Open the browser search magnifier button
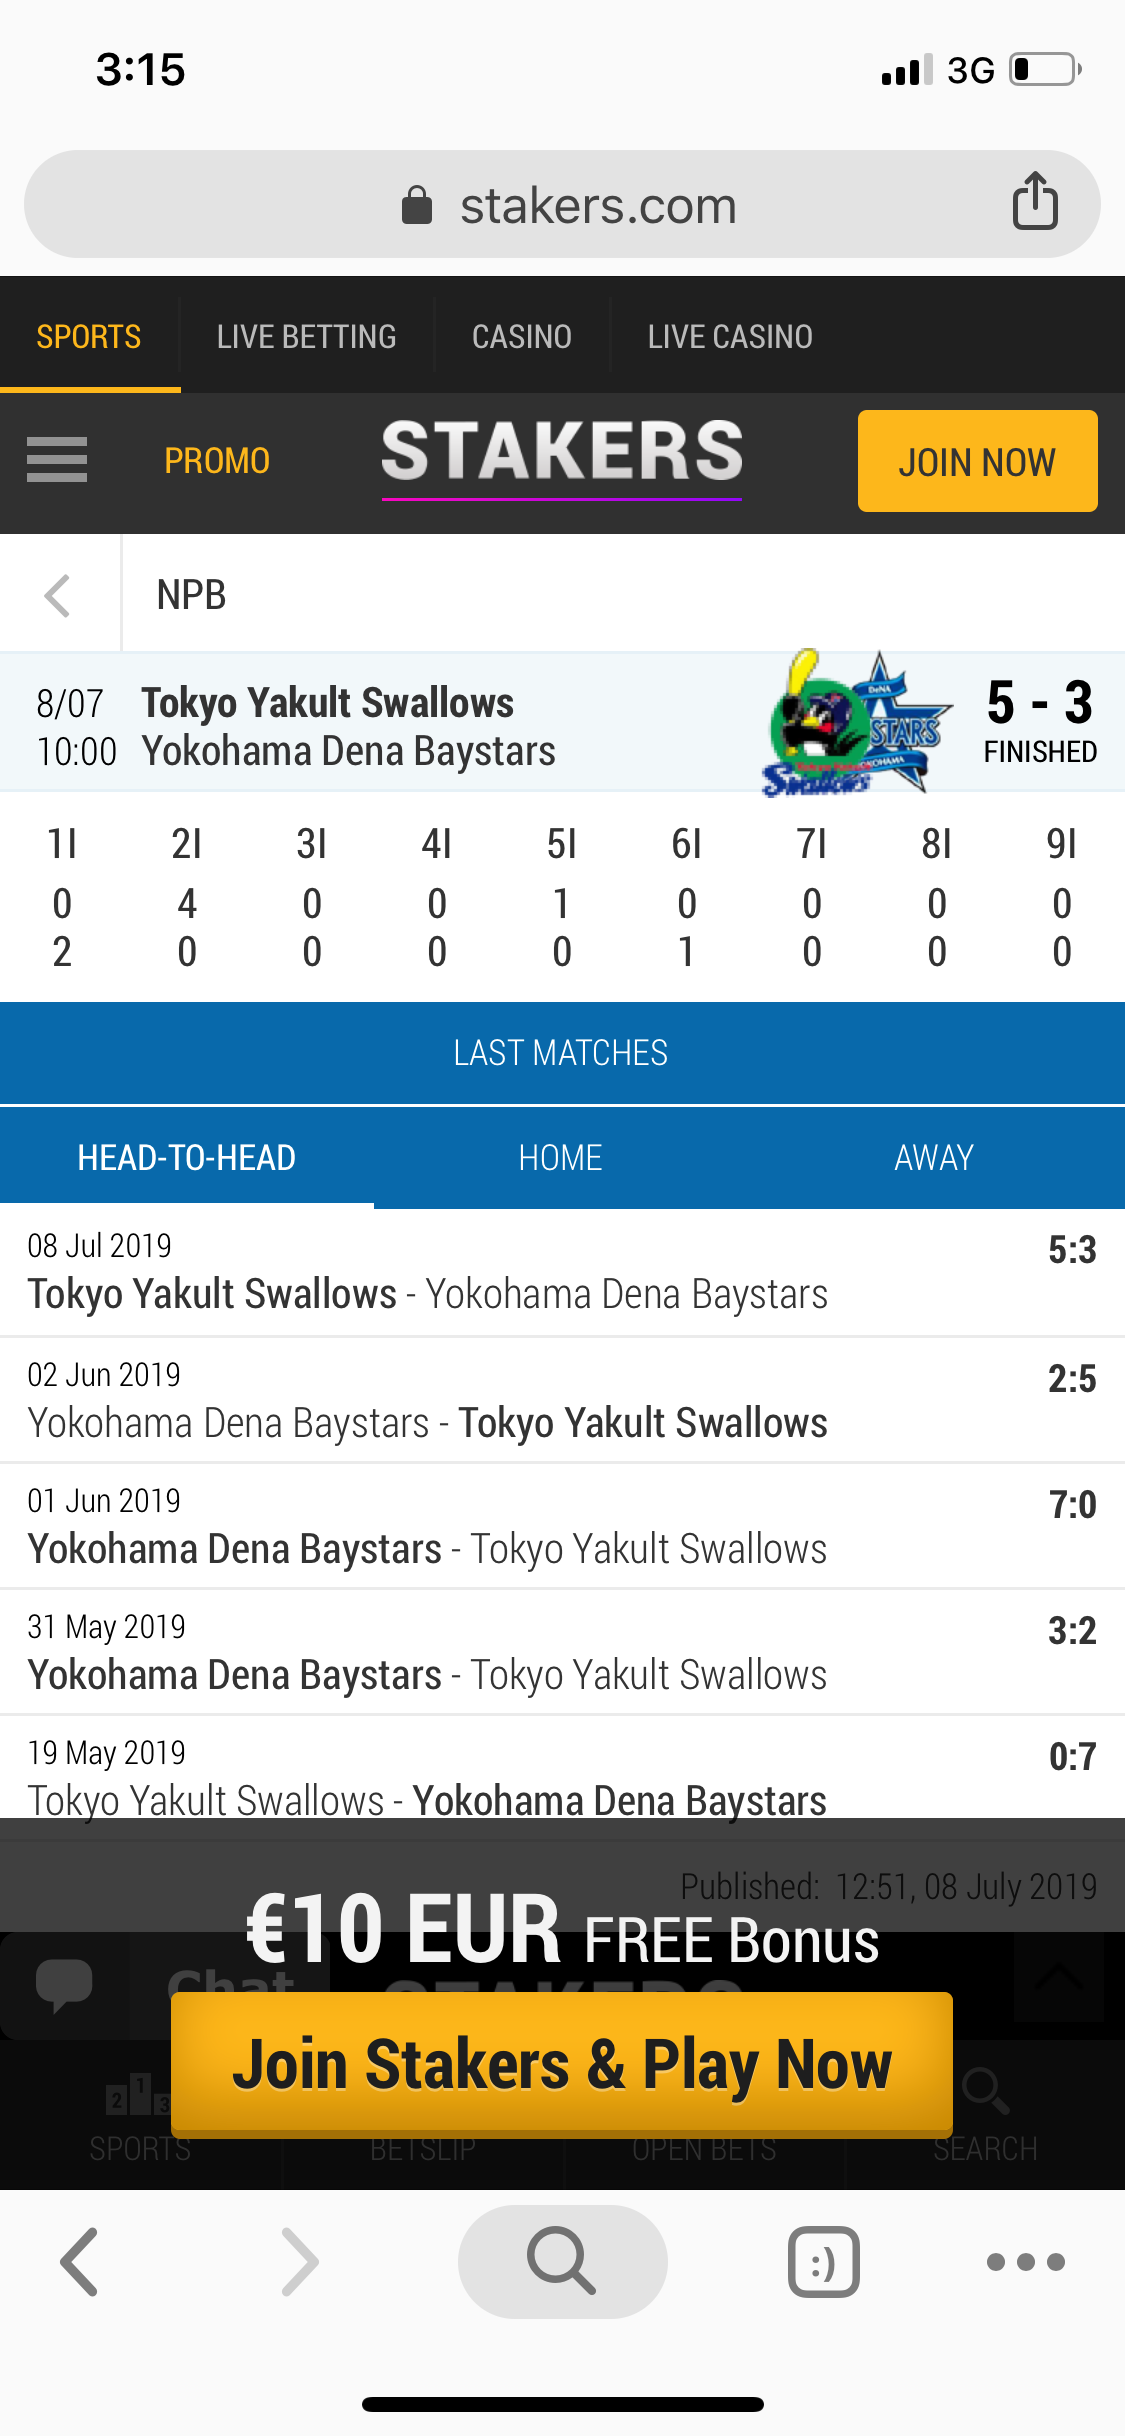This screenshot has height=2436, width=1125. [562, 2261]
